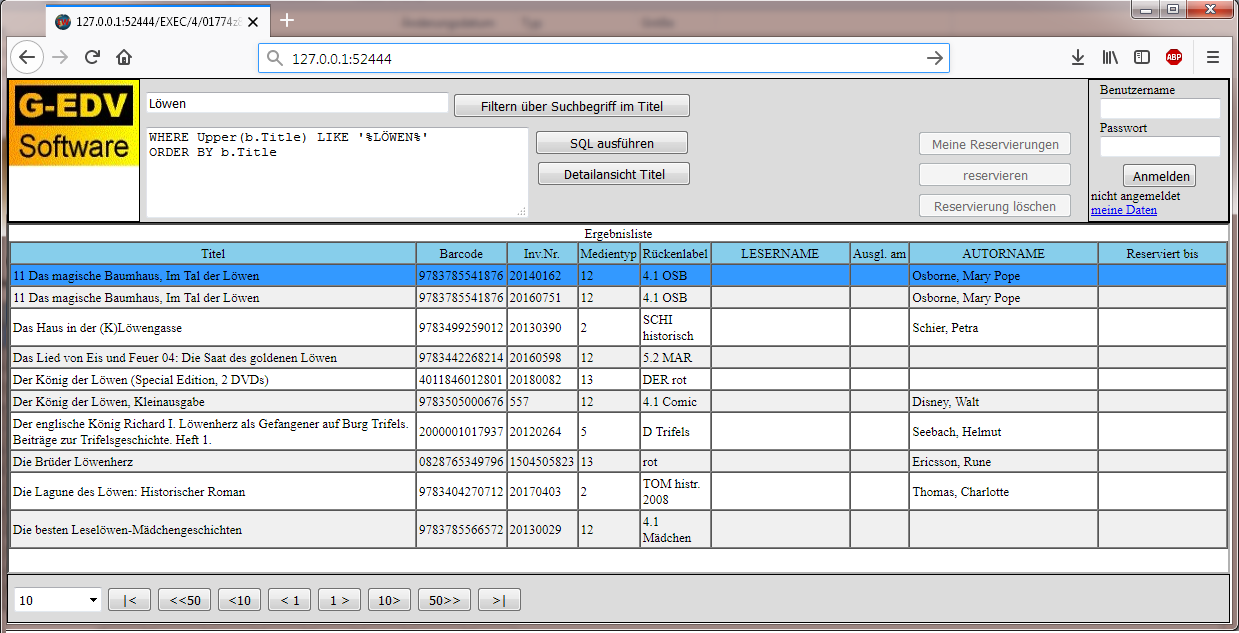Open the page size dropdown showing 10
Viewport: 1239px width, 633px height.
click(59, 600)
